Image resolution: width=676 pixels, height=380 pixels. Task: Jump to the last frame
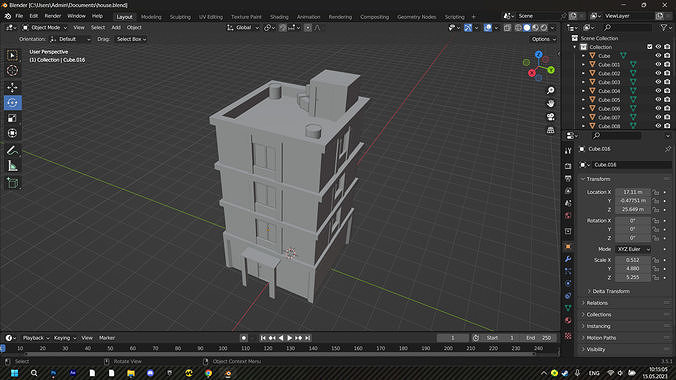click(x=308, y=338)
